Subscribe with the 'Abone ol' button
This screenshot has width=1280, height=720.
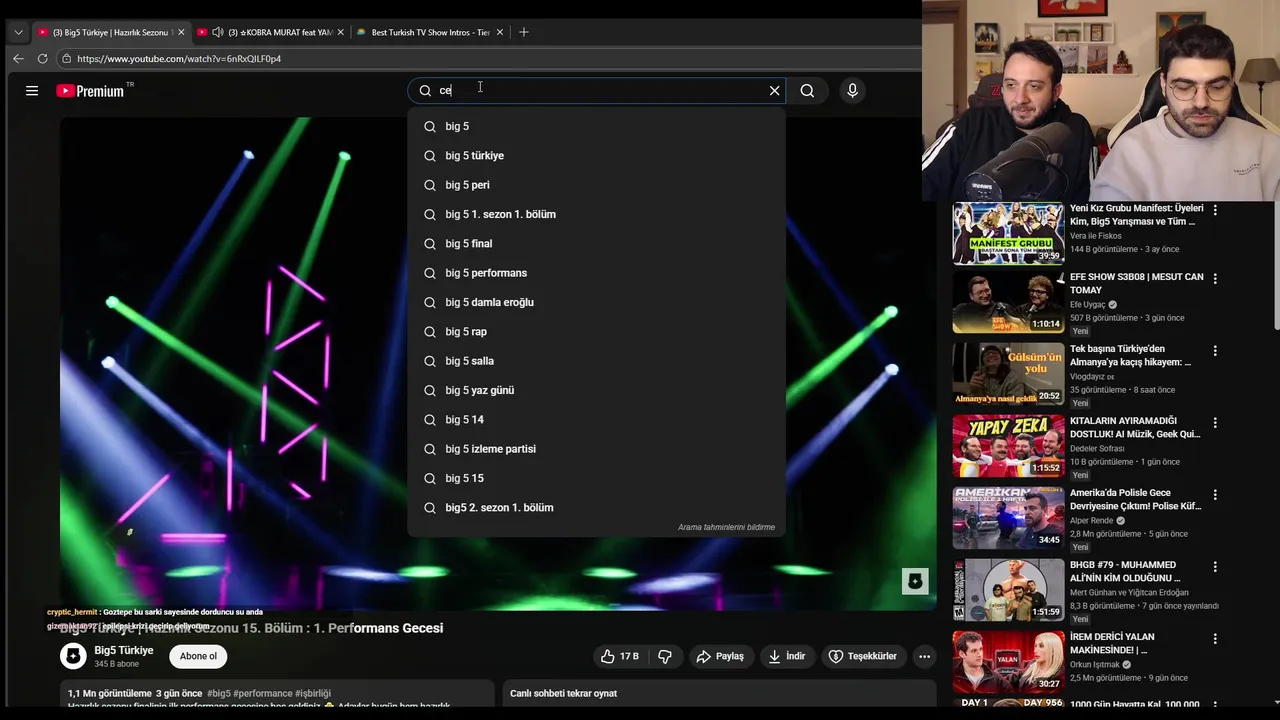198,656
